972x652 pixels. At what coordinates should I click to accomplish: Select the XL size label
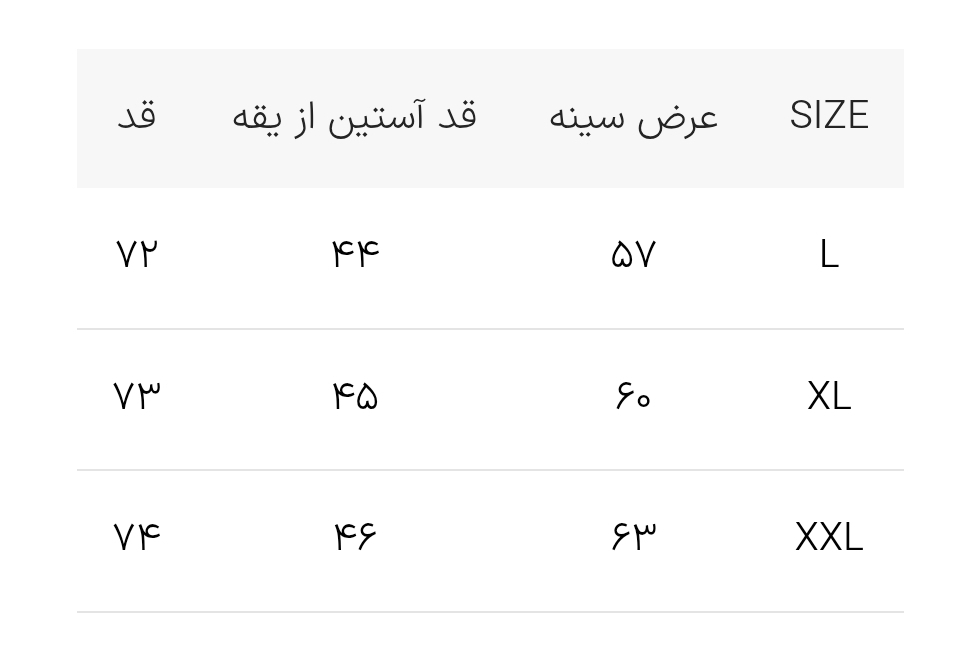pyautogui.click(x=828, y=397)
